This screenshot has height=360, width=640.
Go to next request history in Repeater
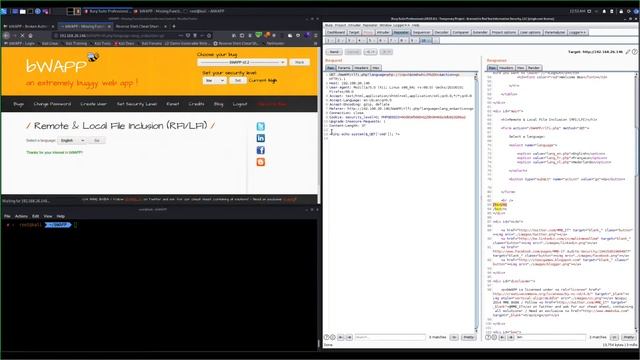pyautogui.click(x=386, y=52)
